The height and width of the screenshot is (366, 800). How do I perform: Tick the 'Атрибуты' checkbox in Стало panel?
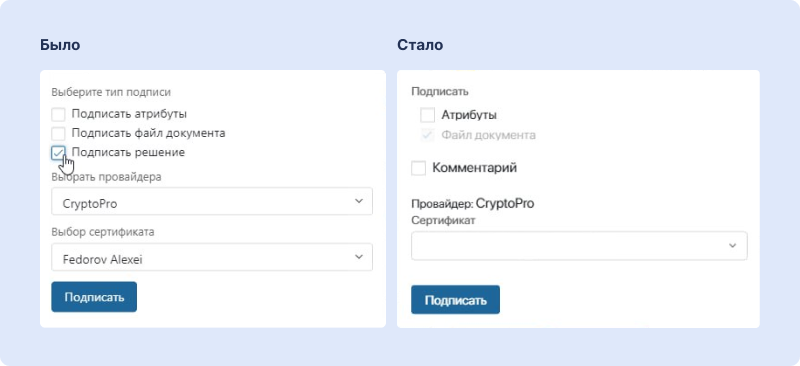tap(428, 115)
